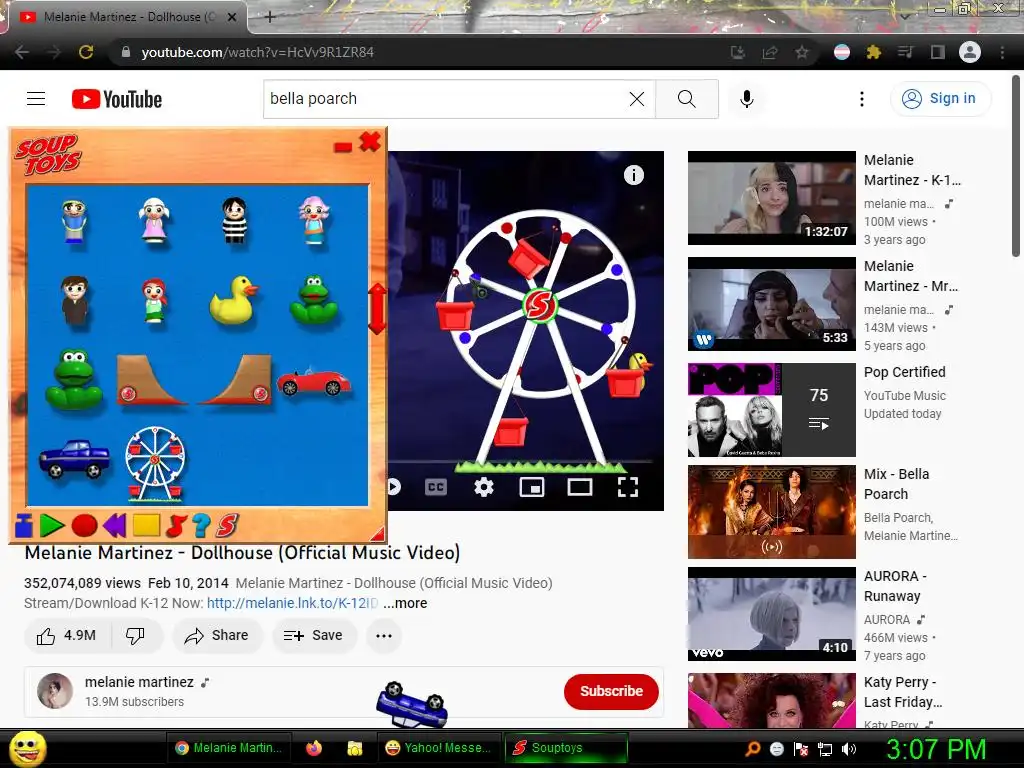The height and width of the screenshot is (768, 1024).
Task: Minimize Soup Toys with the red dash
Action: click(343, 147)
